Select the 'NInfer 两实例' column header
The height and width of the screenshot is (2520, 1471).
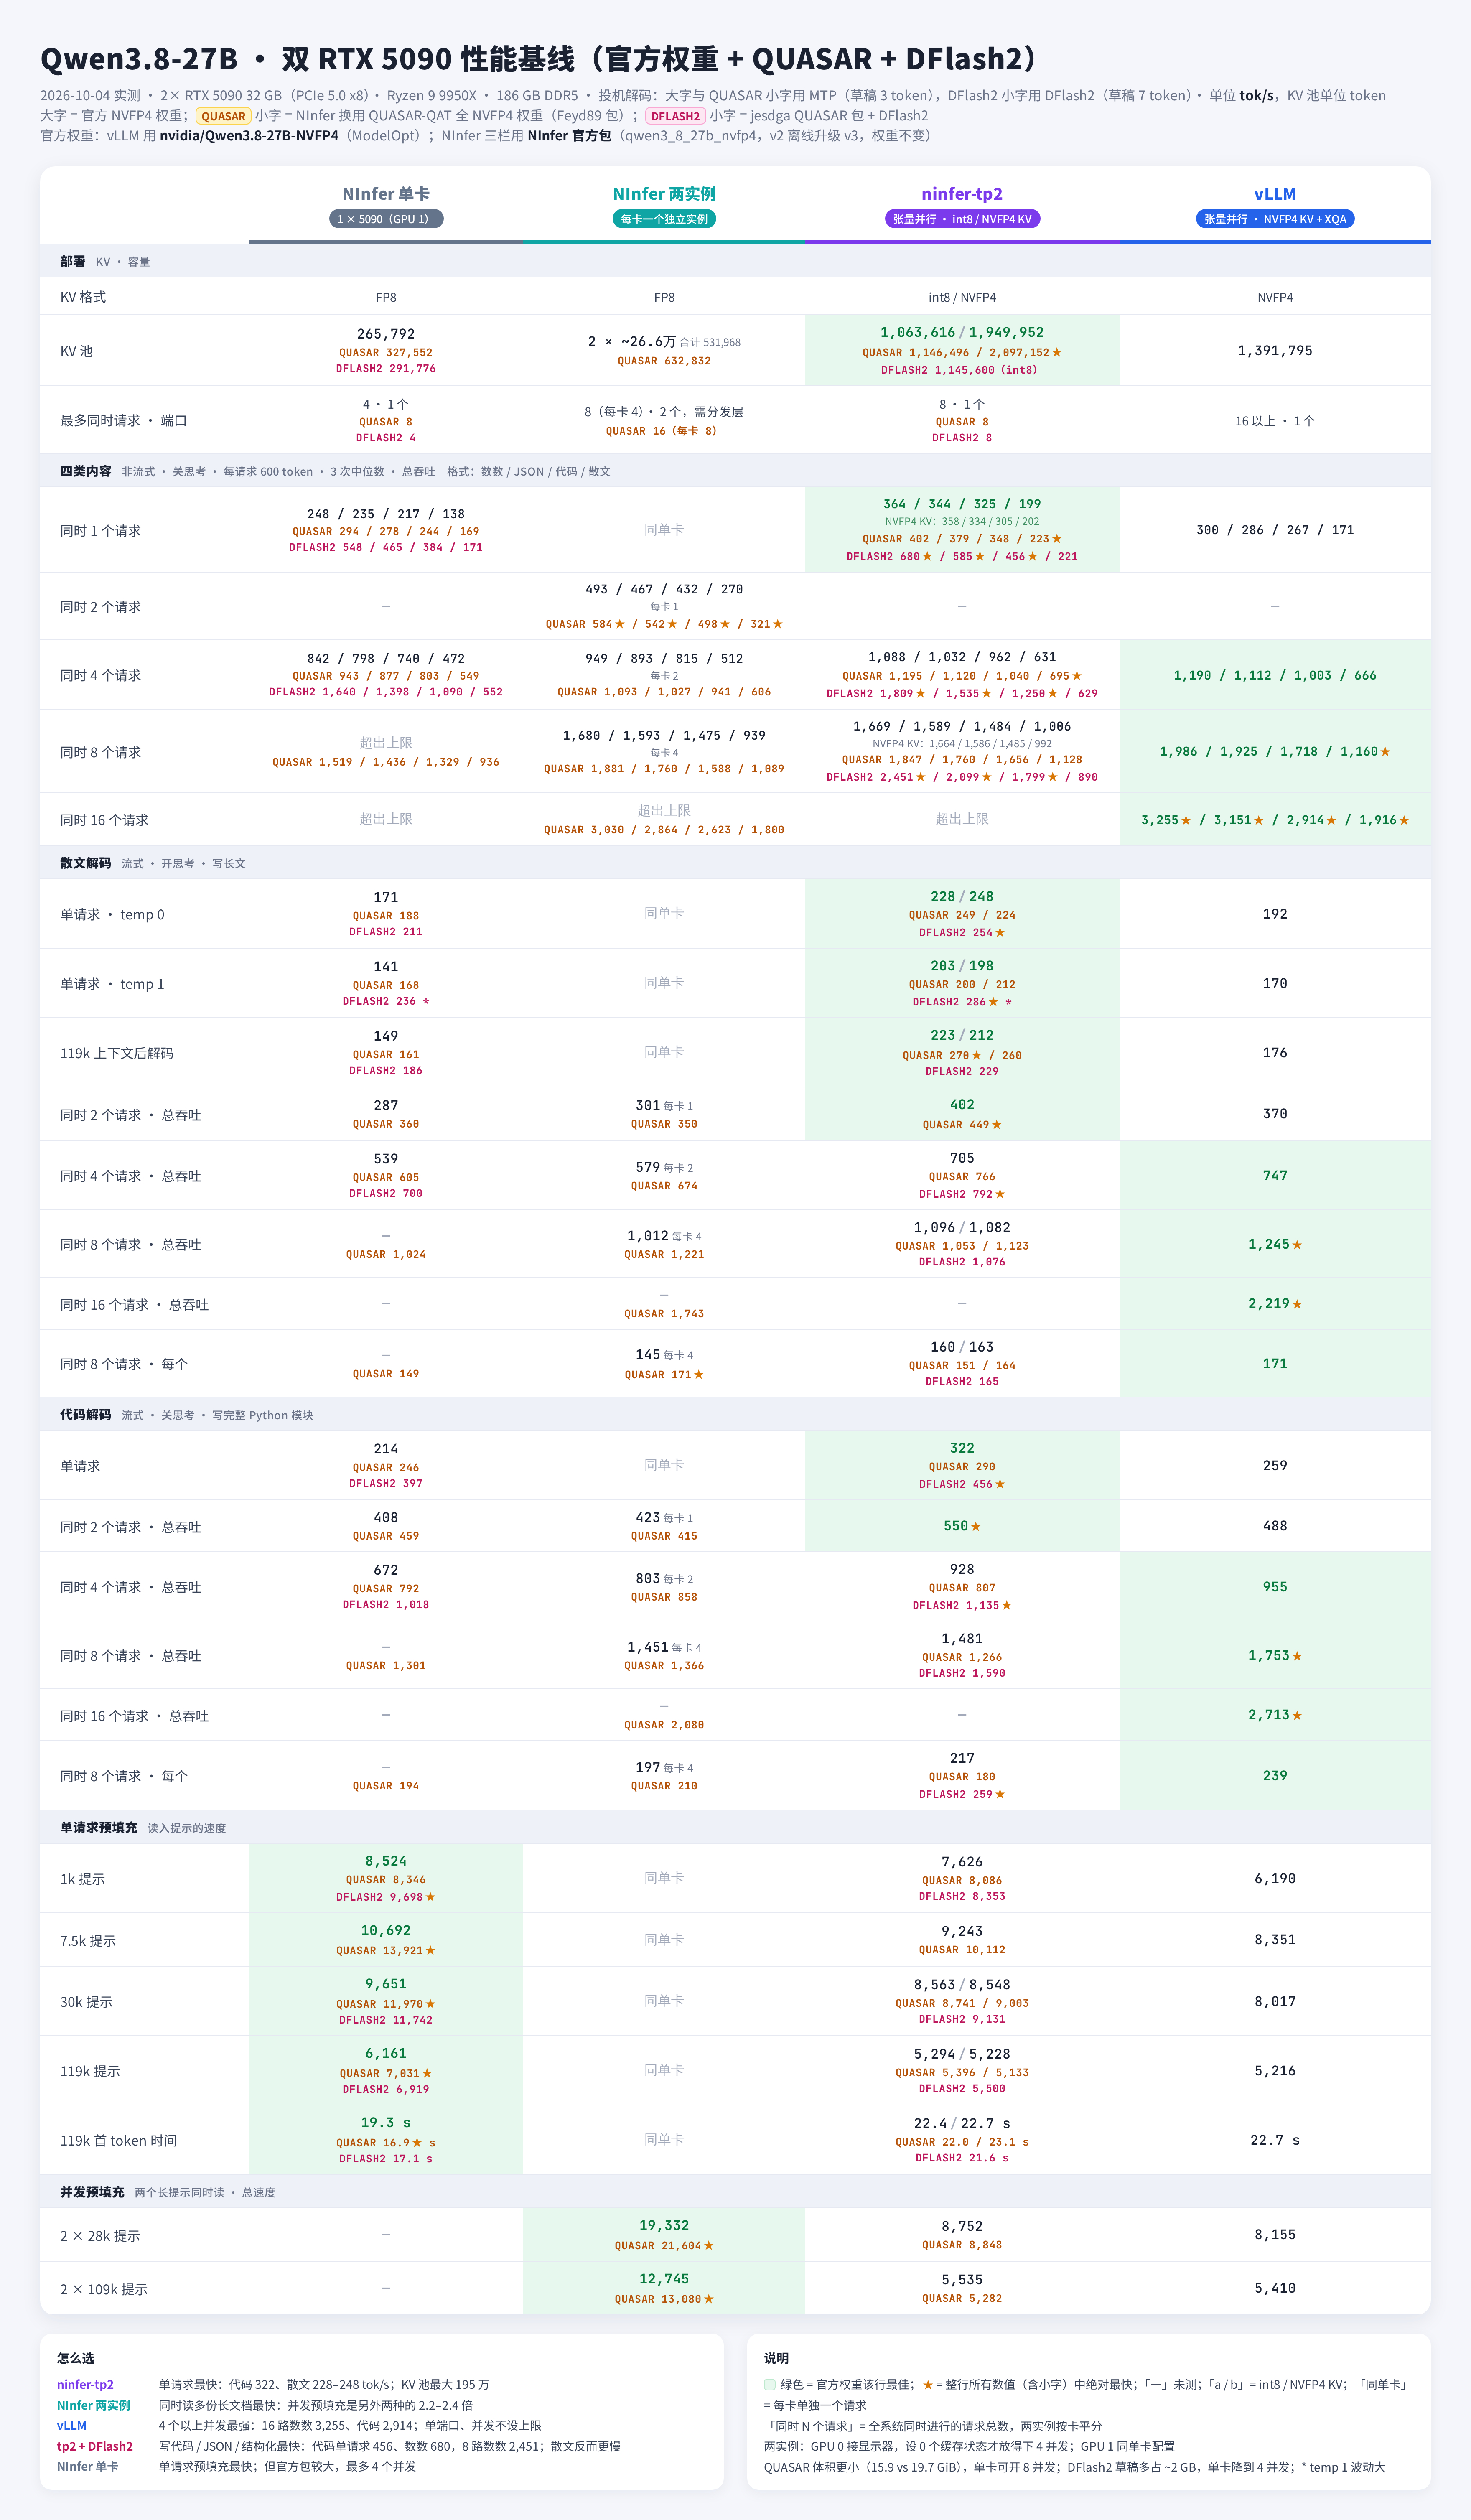point(664,194)
